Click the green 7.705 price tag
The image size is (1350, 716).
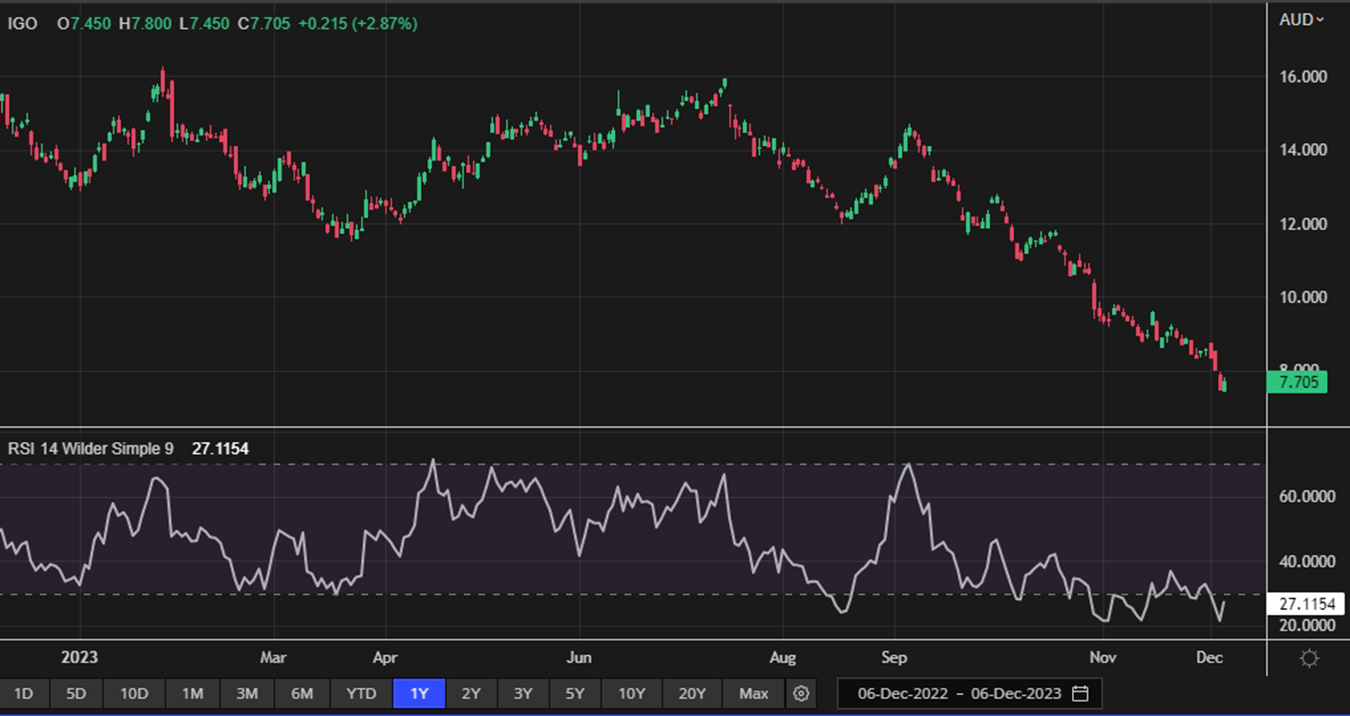tap(1297, 381)
